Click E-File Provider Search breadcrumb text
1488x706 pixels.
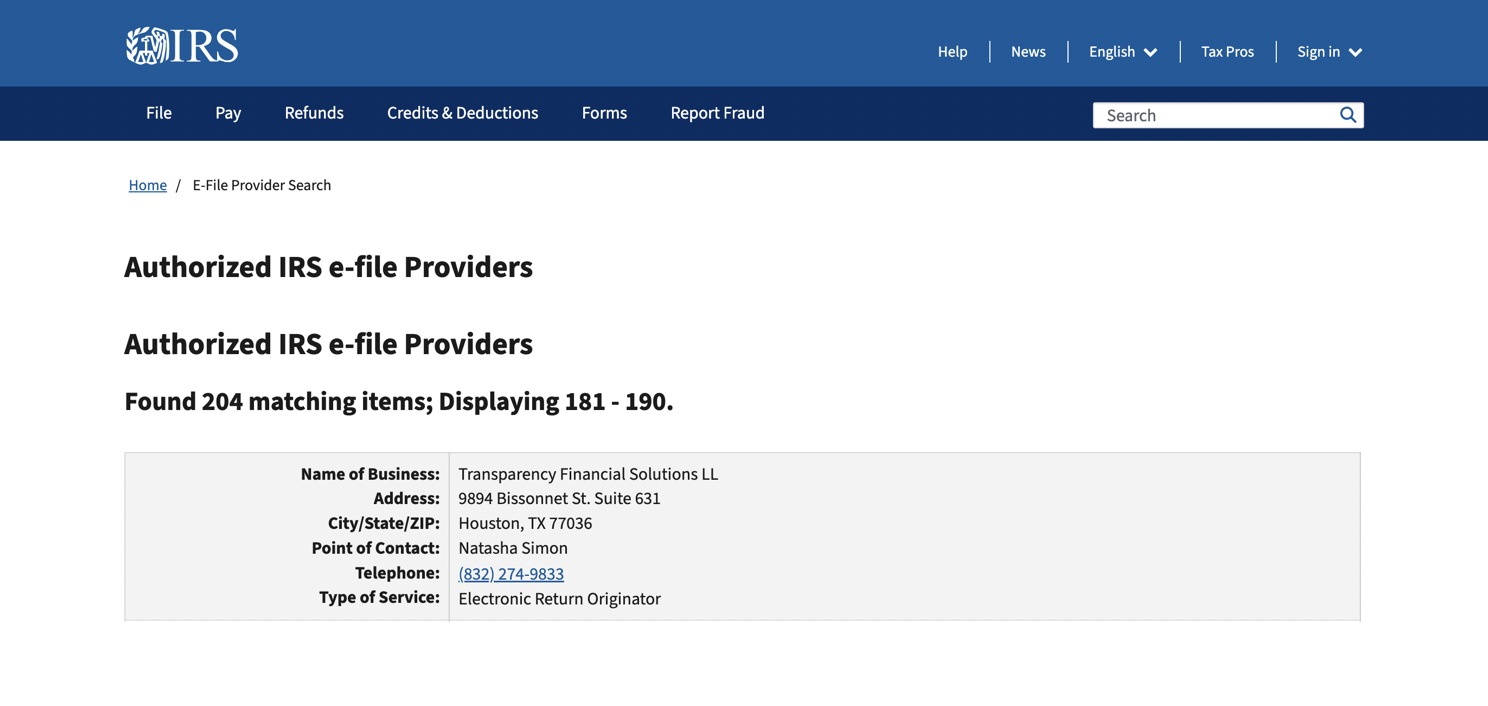(x=262, y=185)
